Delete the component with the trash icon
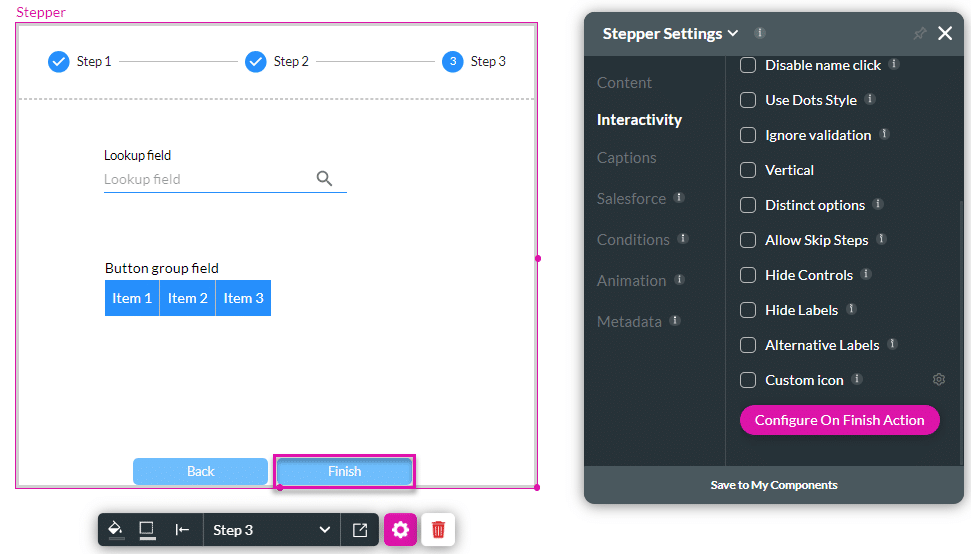 coord(438,530)
